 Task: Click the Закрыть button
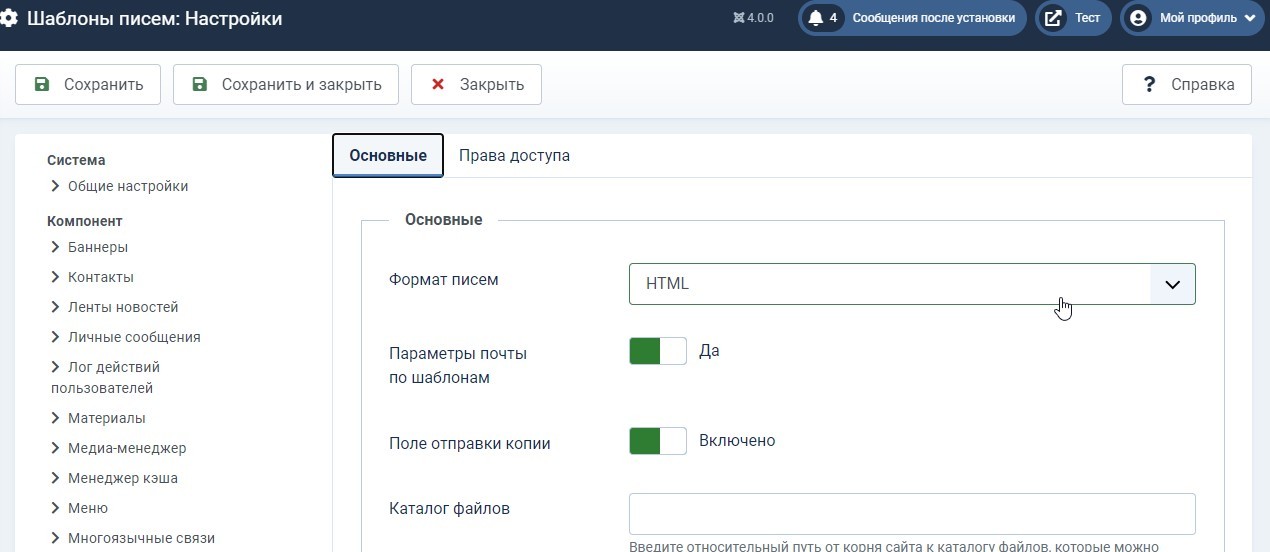pyautogui.click(x=476, y=85)
